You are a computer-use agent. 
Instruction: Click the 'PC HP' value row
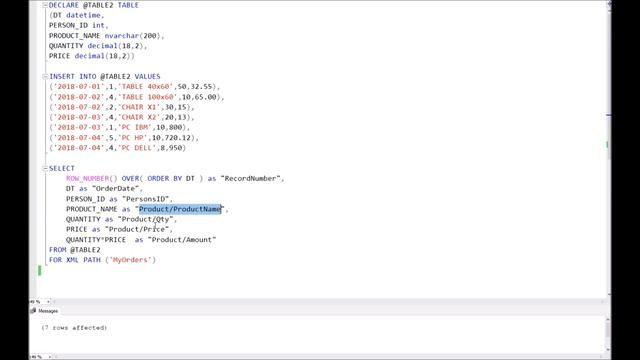click(x=124, y=138)
